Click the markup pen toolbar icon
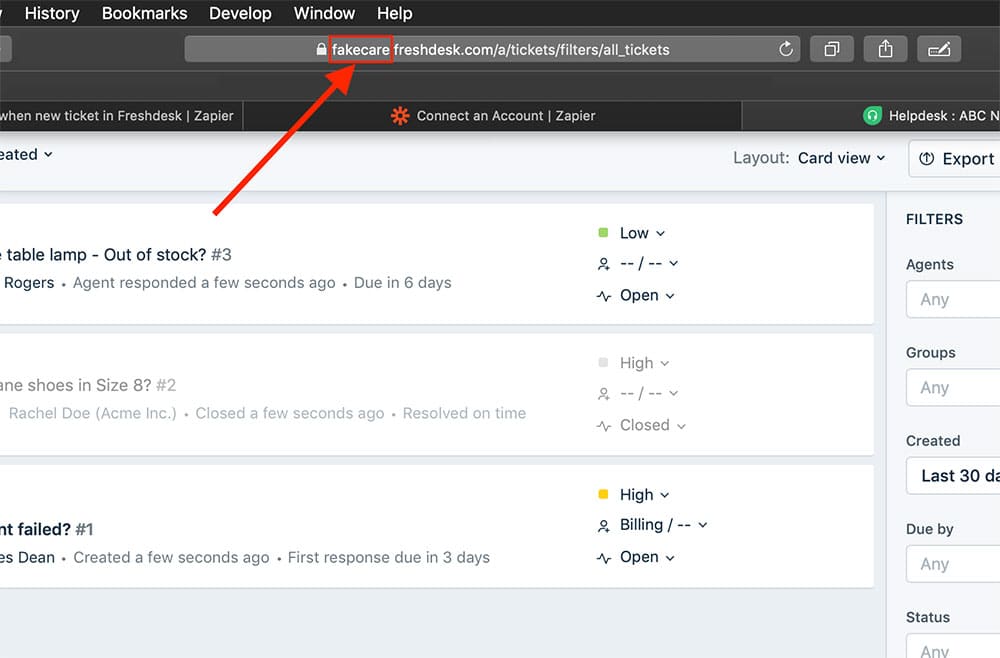1000x658 pixels. 938,49
